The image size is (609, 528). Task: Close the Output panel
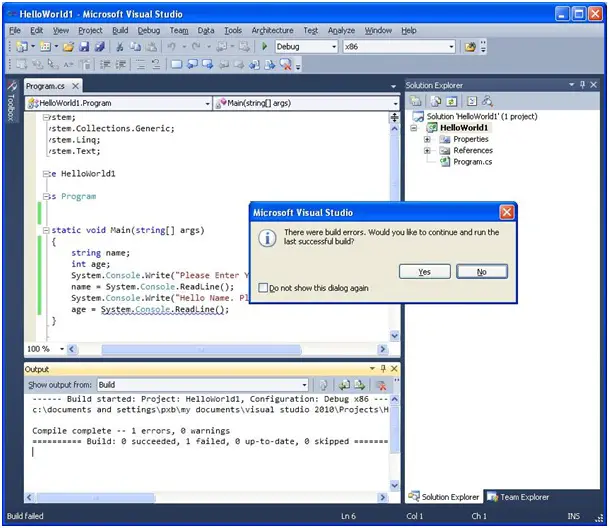point(394,368)
